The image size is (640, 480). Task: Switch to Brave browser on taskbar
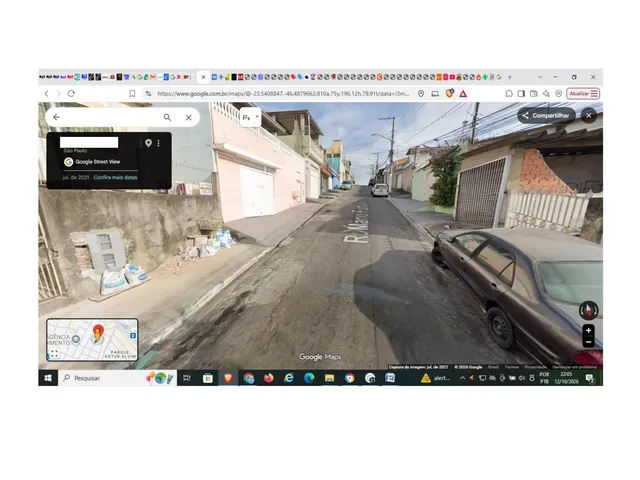click(228, 378)
